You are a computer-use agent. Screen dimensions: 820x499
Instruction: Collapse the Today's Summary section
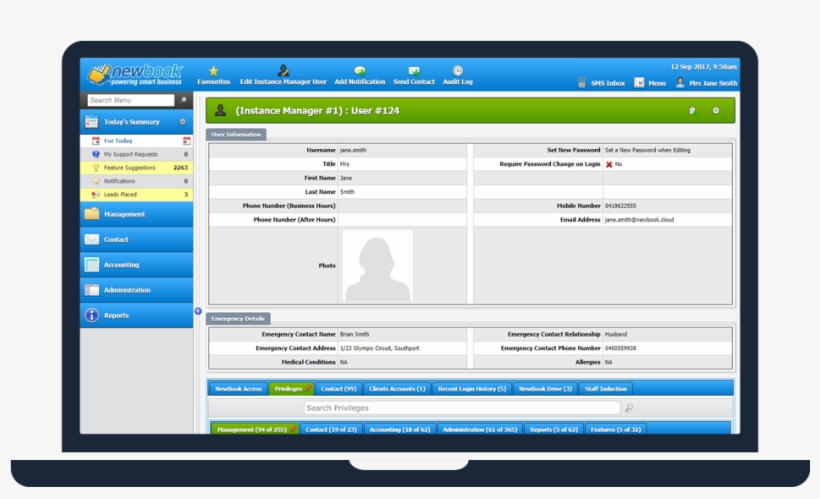(136, 122)
